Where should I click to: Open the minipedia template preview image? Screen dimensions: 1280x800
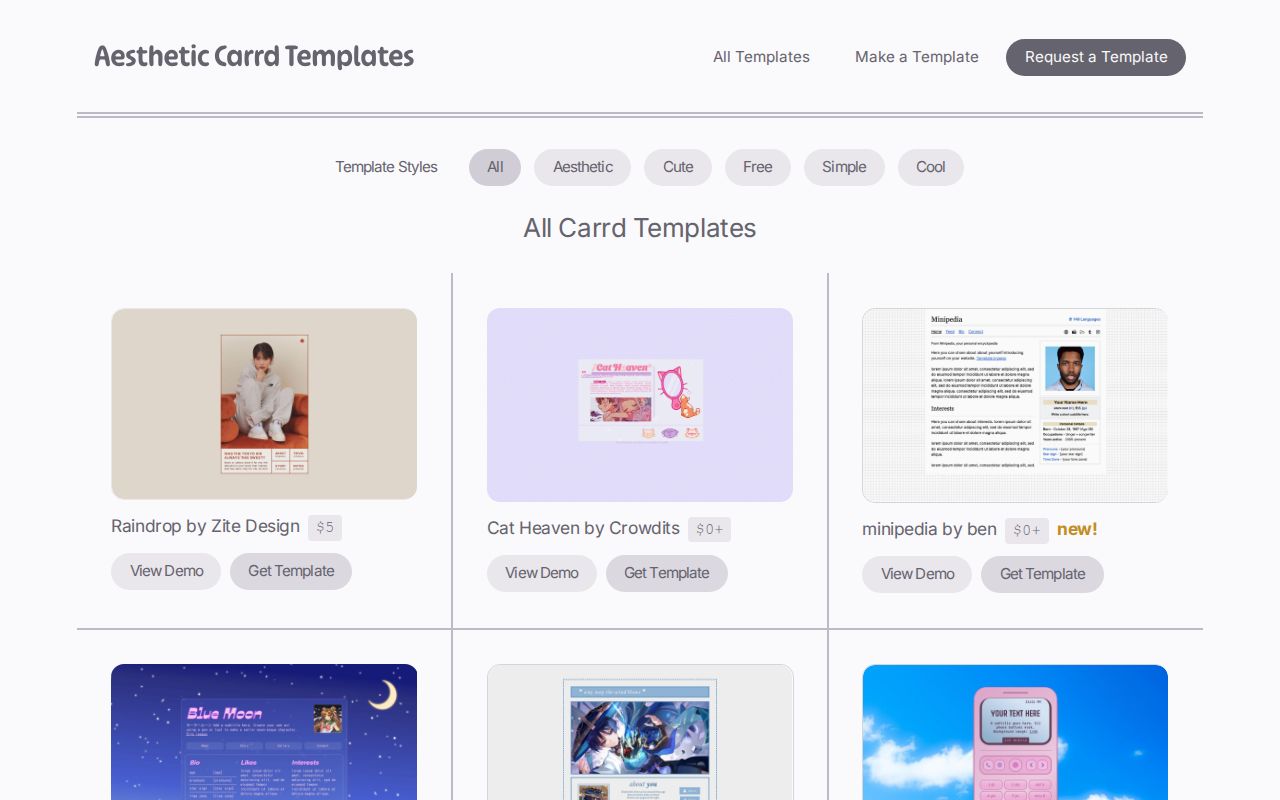1015,405
